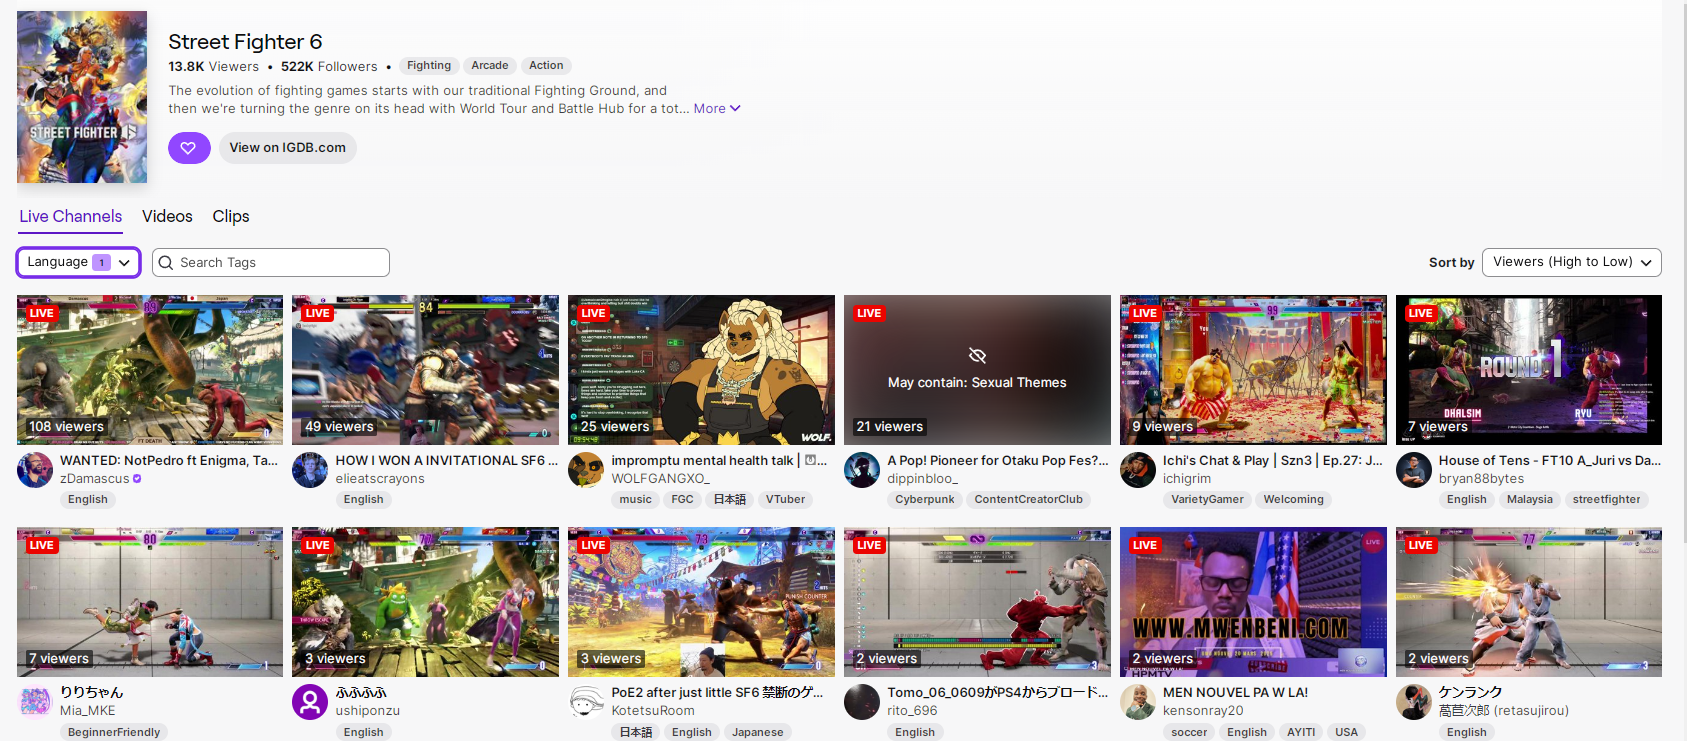Select VarietyGamer tag under ichigrim

(1207, 500)
